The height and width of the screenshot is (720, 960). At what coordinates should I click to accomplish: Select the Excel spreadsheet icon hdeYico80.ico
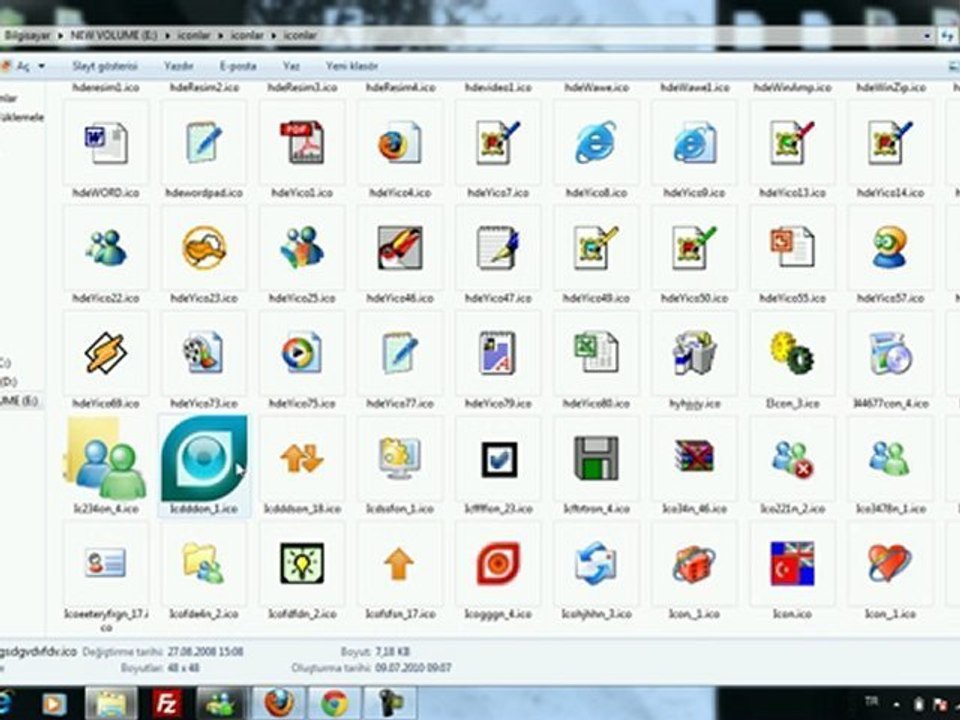[596, 353]
